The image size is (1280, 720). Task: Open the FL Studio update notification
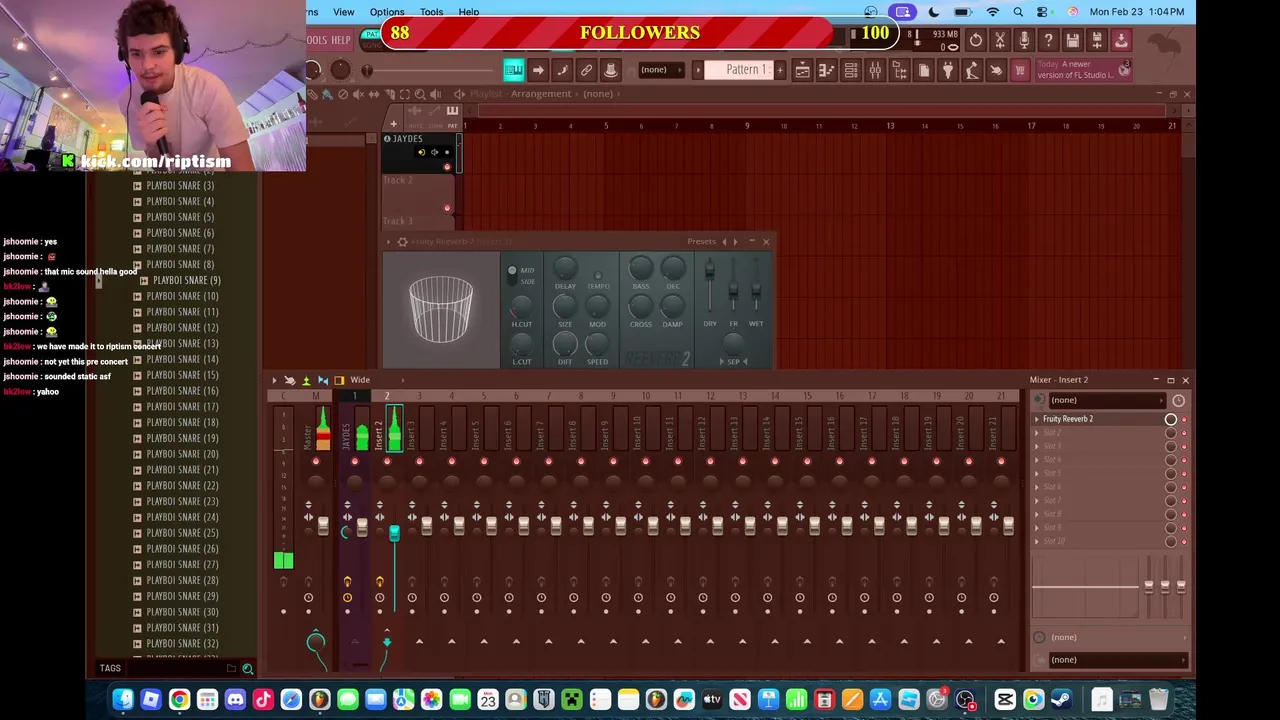[x=1084, y=70]
